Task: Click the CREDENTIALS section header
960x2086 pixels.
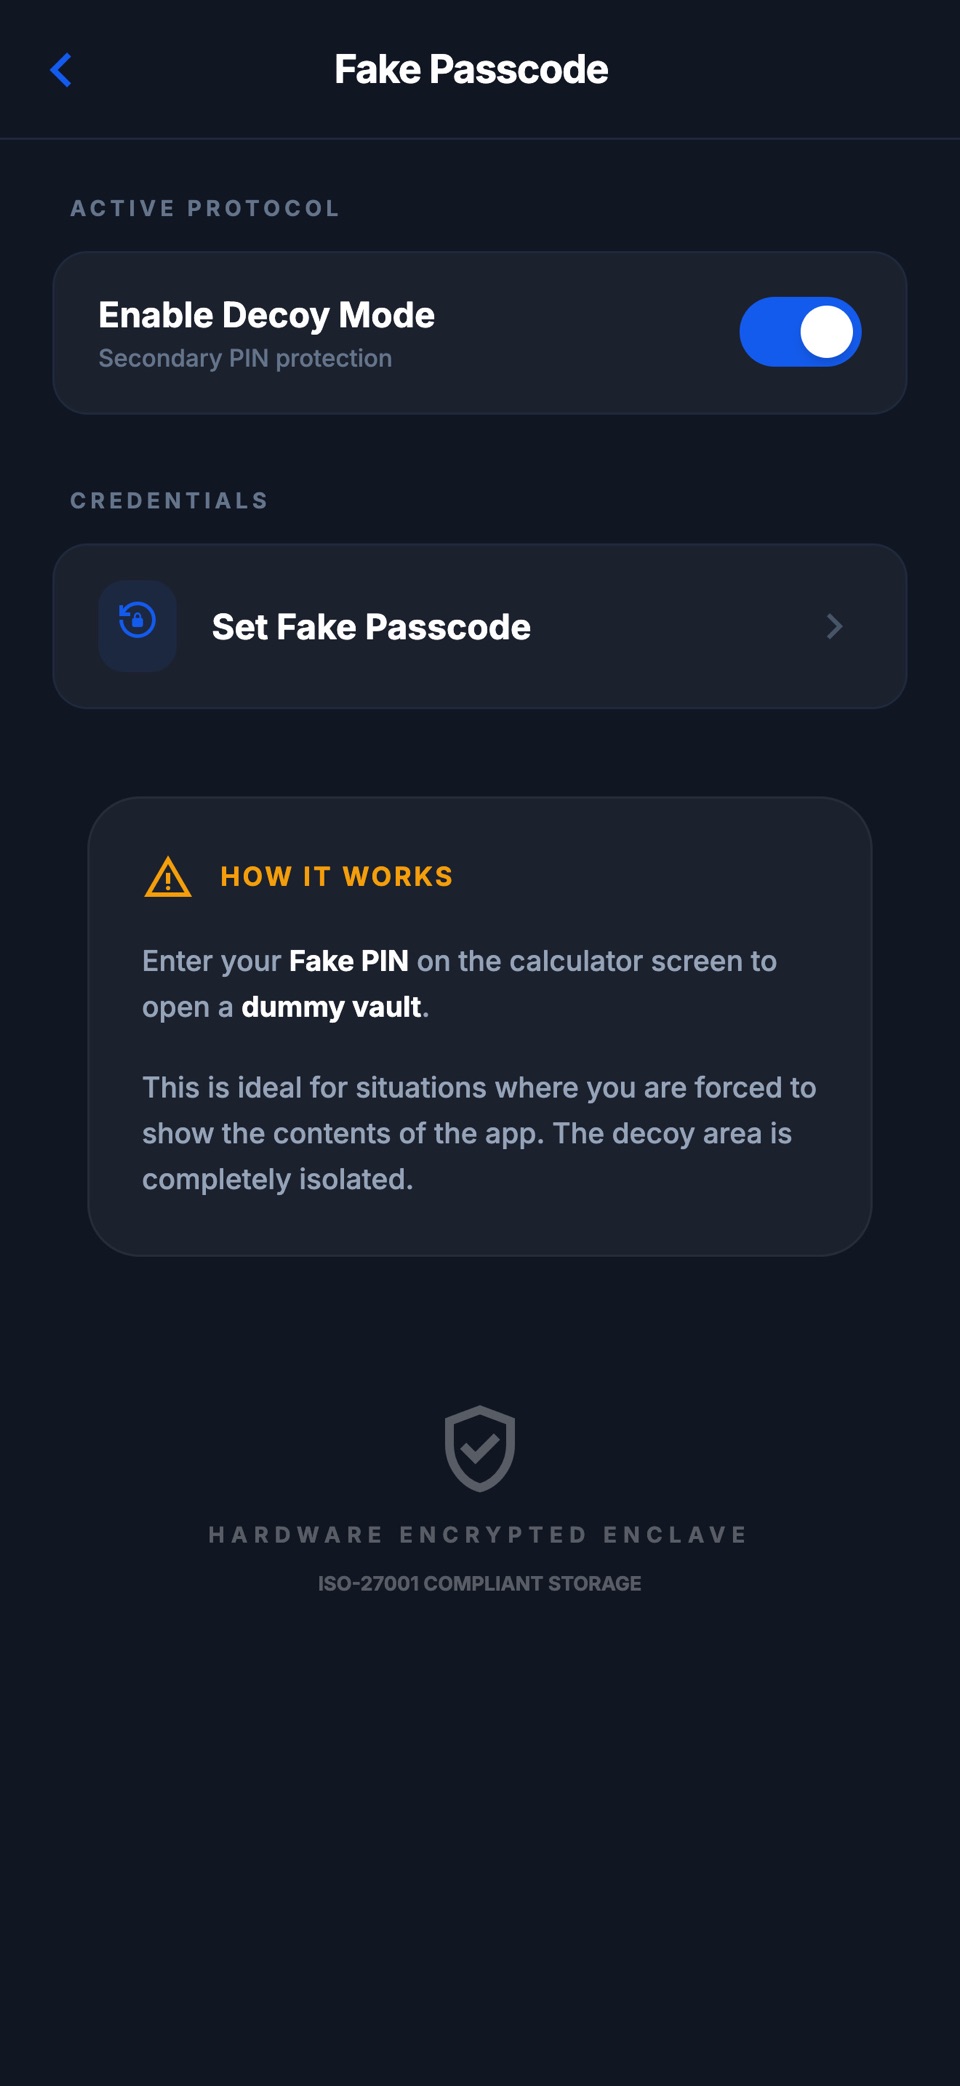Action: click(169, 500)
